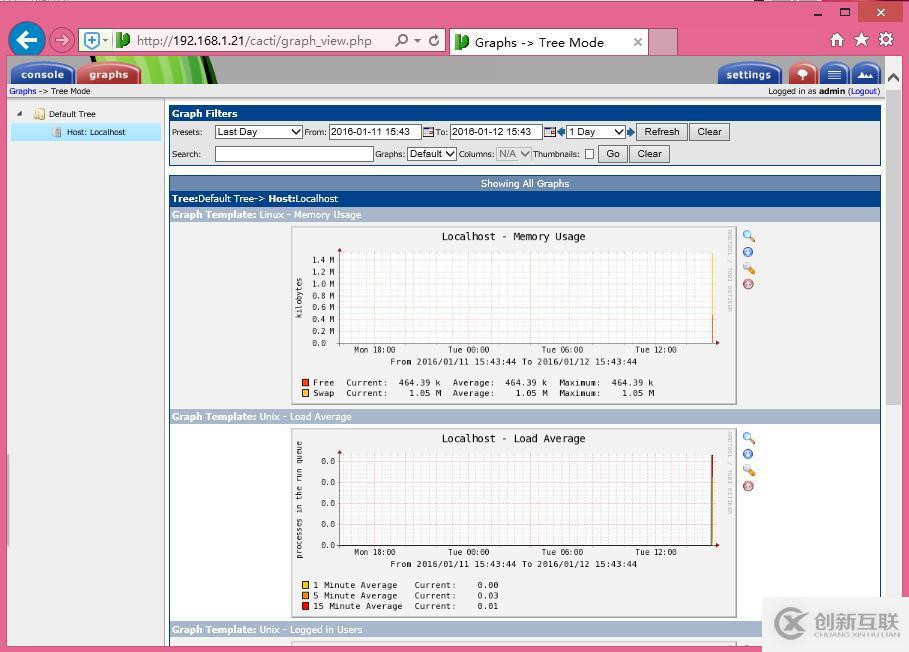This screenshot has height=652, width=909.
Task: Select the Graphs -> Tree Mode browser tab
Action: click(x=548, y=42)
